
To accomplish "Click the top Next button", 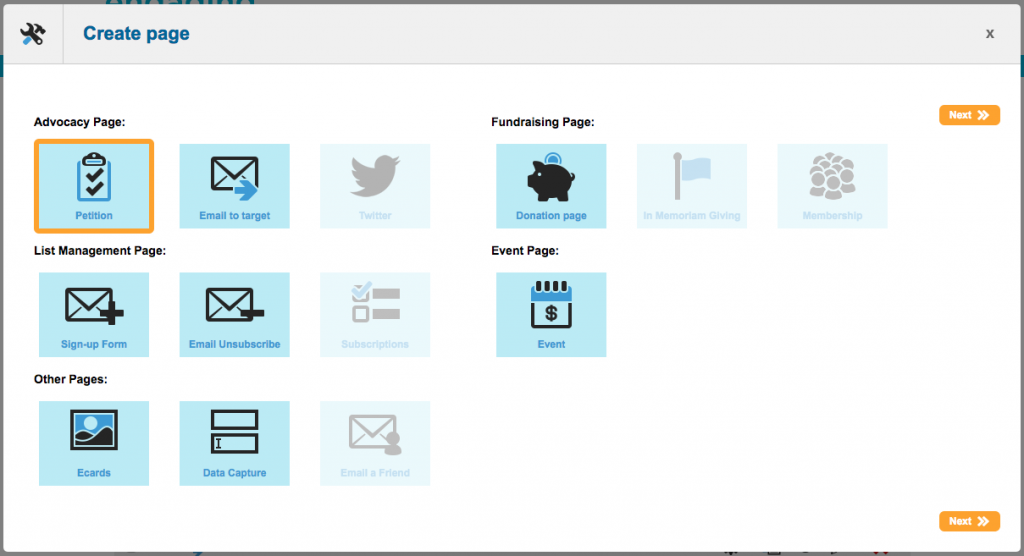I will (x=969, y=115).
